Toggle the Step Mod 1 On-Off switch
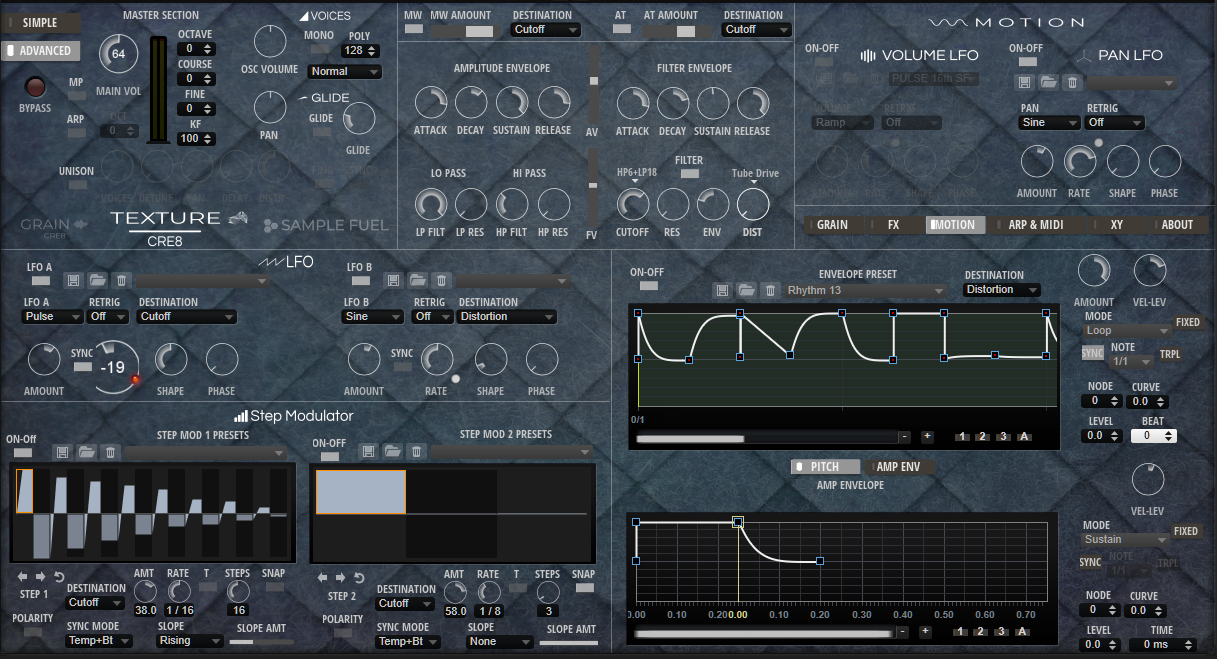The image size is (1217, 659). pyautogui.click(x=22, y=454)
